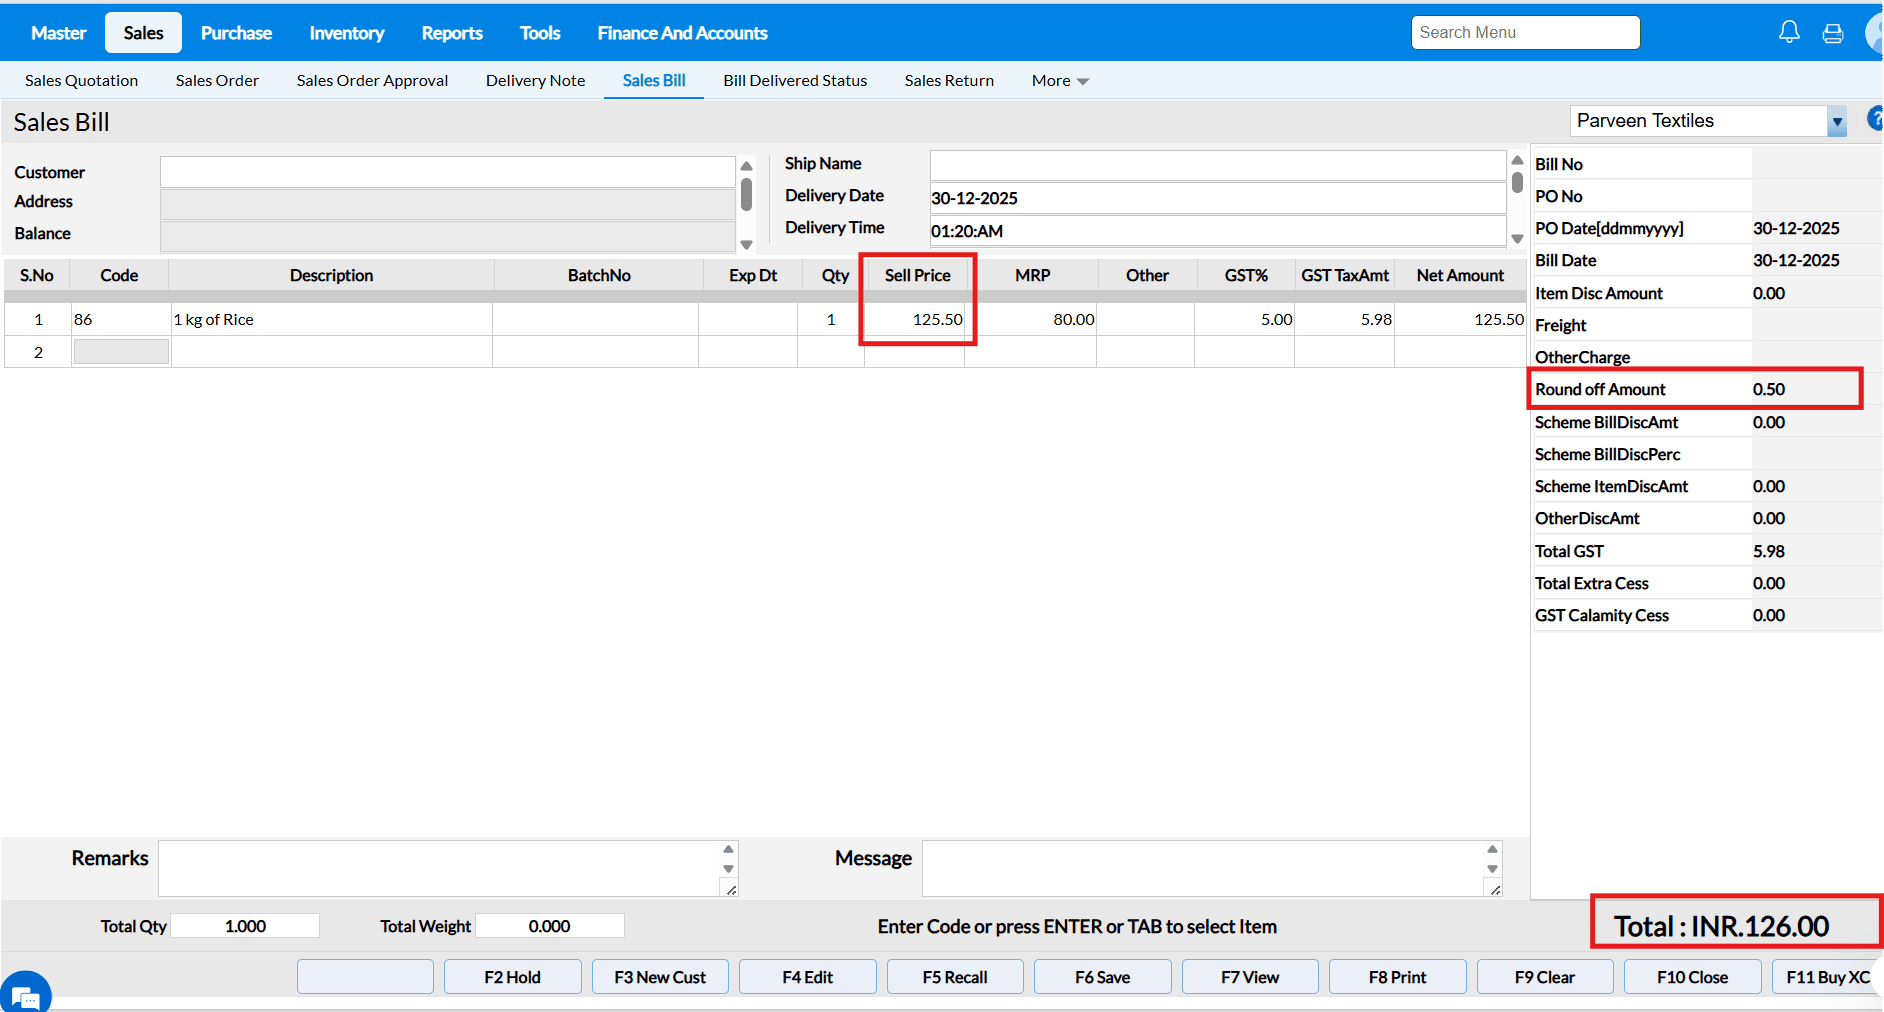The height and width of the screenshot is (1012, 1884).
Task: Click the notification bell icon
Action: click(1789, 32)
